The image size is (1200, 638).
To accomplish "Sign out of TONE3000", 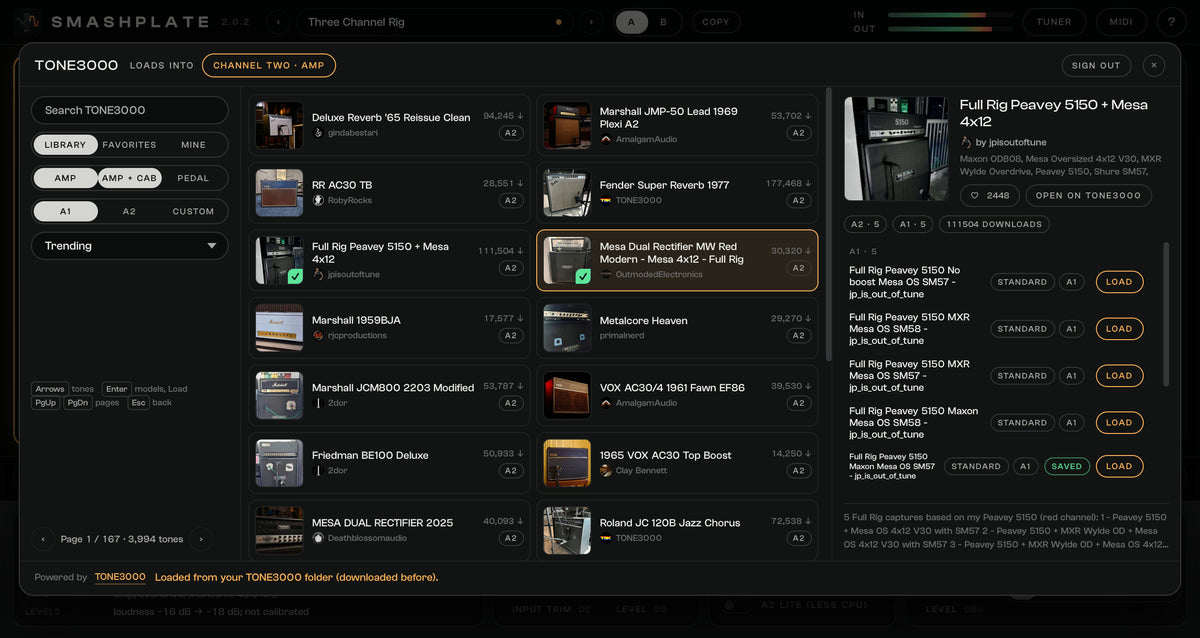I will click(1096, 65).
